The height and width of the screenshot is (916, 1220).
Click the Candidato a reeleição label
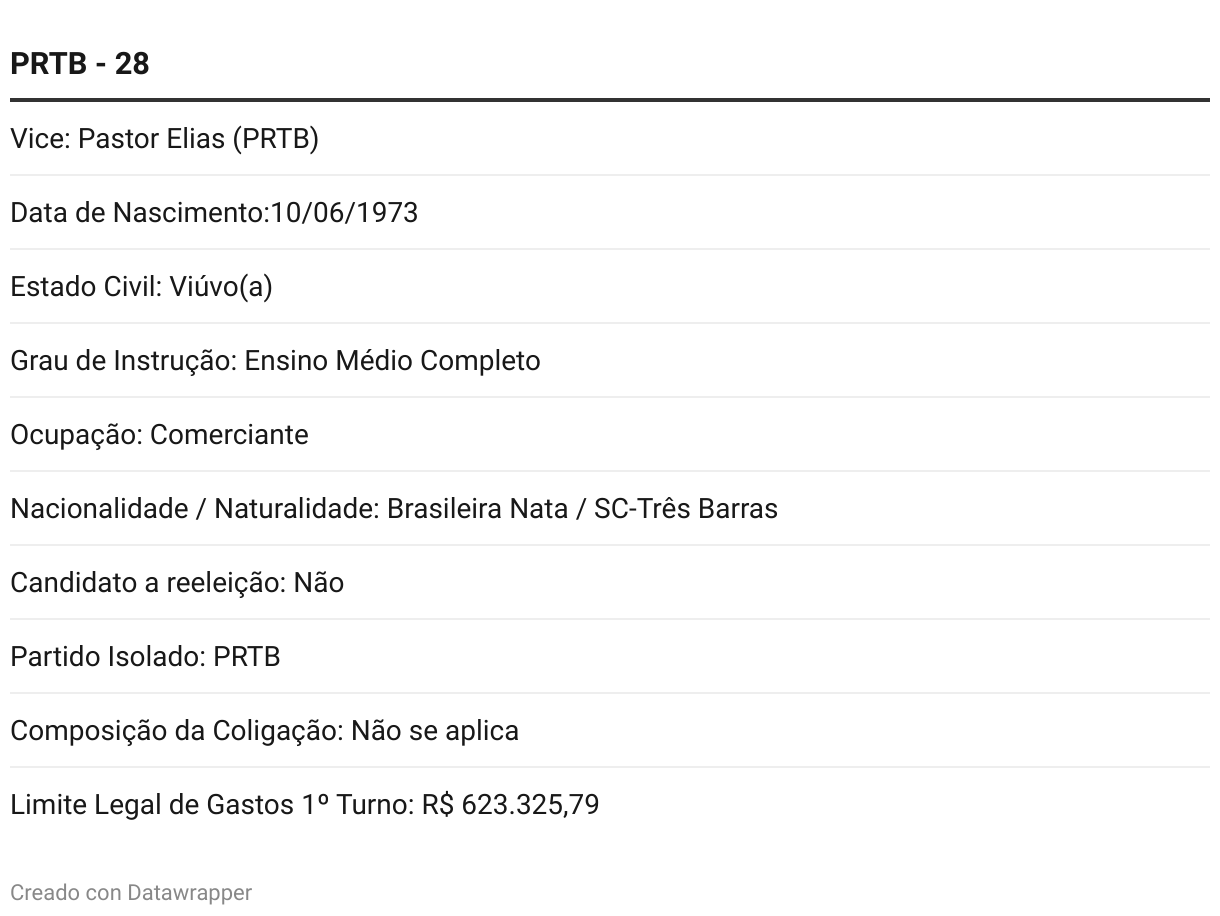coord(148,583)
